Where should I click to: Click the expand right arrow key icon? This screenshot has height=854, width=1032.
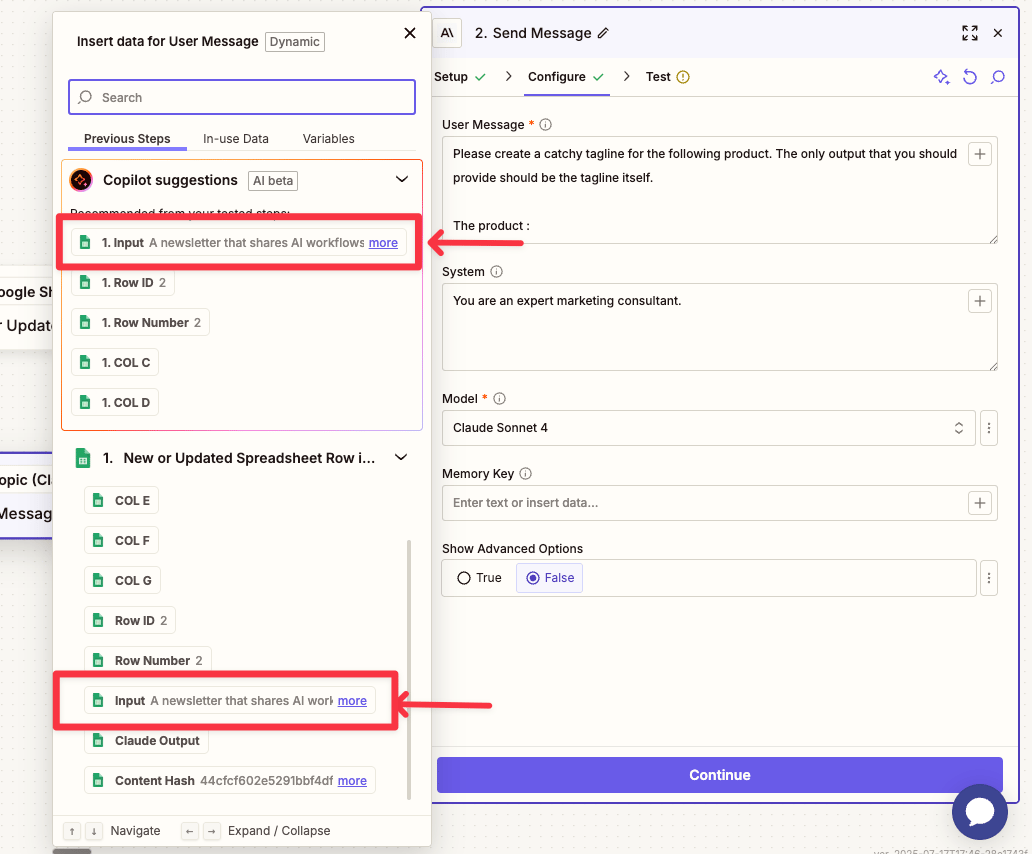click(x=211, y=831)
